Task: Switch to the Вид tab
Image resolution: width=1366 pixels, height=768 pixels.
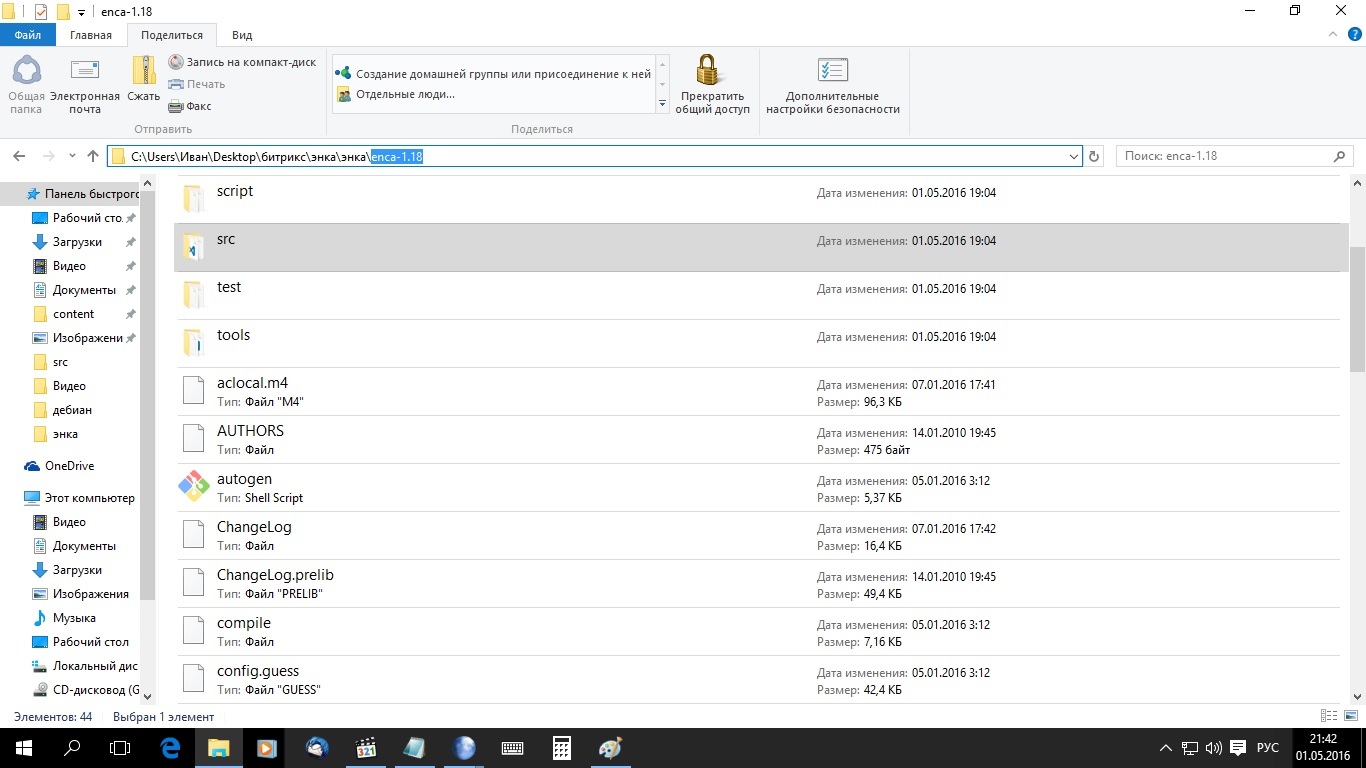Action: point(242,35)
